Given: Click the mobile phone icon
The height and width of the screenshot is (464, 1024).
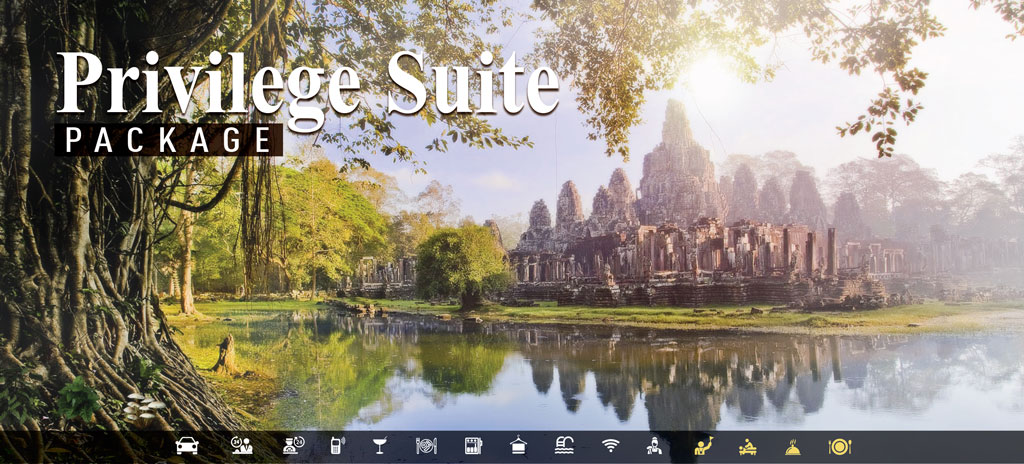Looking at the screenshot, I should tap(338, 446).
